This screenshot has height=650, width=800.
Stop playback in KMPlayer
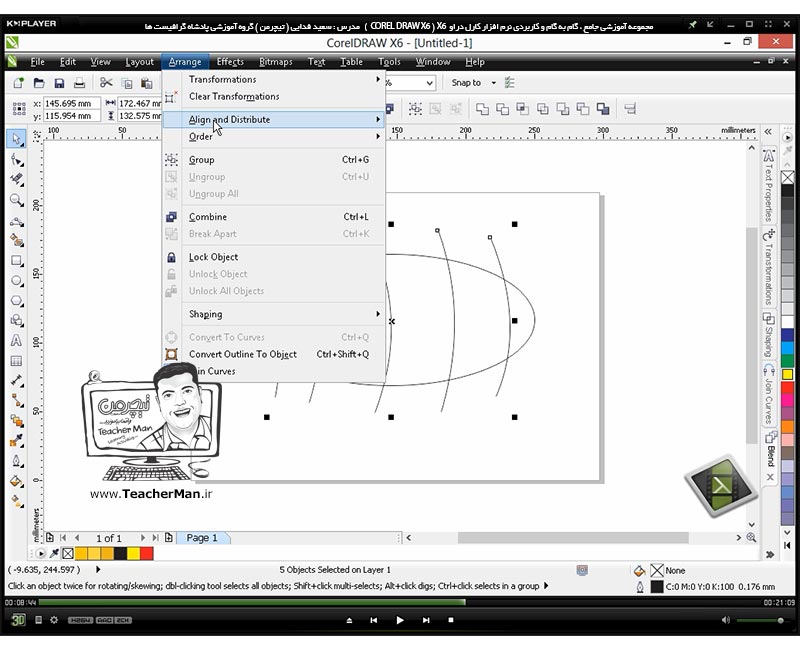pyautogui.click(x=451, y=620)
